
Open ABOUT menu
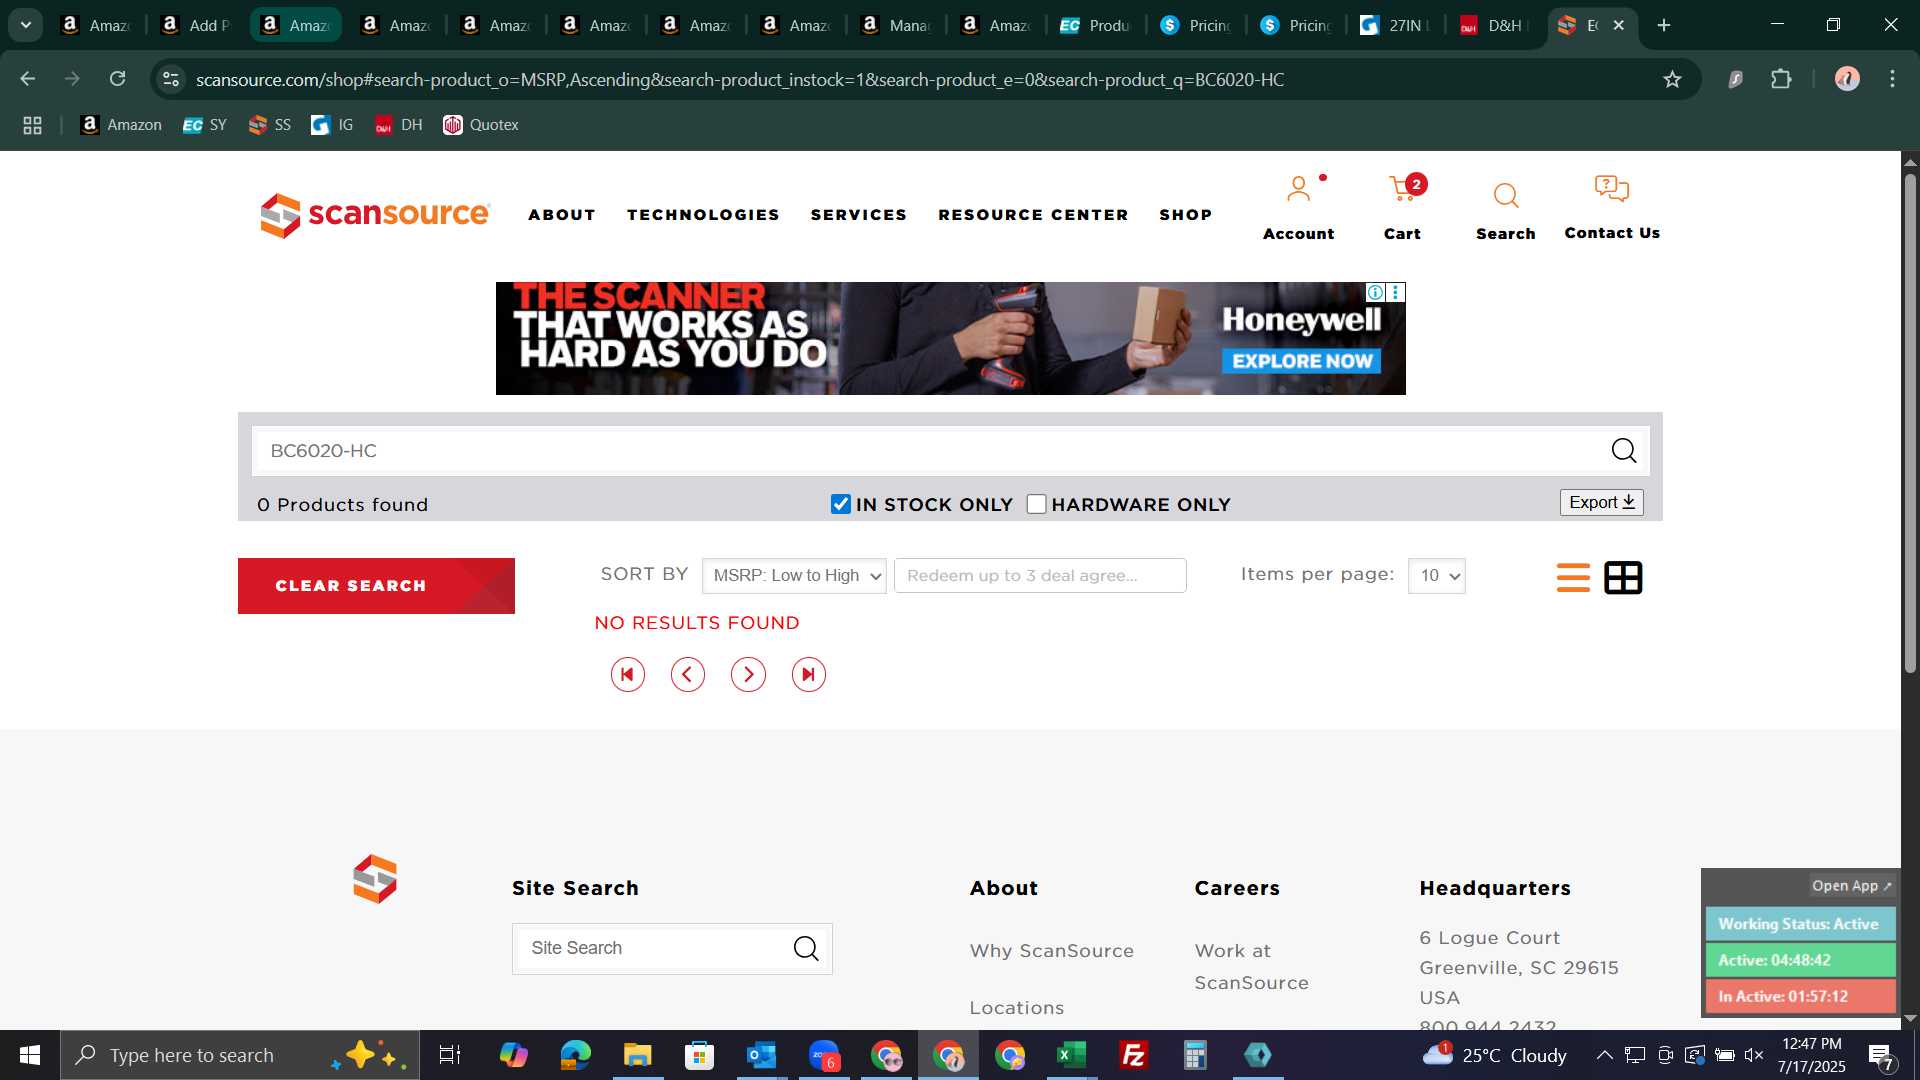(x=562, y=215)
